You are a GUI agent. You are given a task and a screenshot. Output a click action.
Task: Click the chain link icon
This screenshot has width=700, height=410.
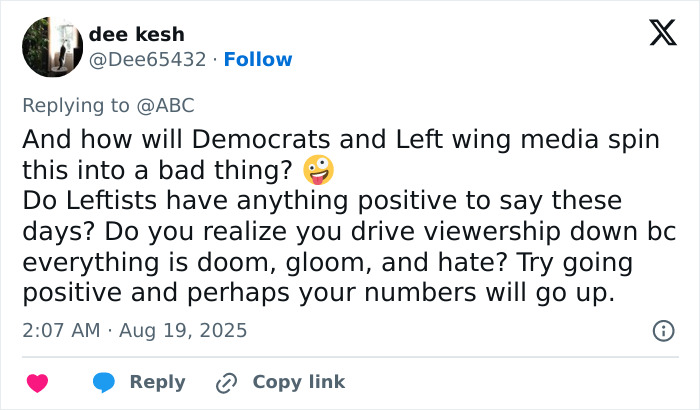pyautogui.click(x=227, y=382)
